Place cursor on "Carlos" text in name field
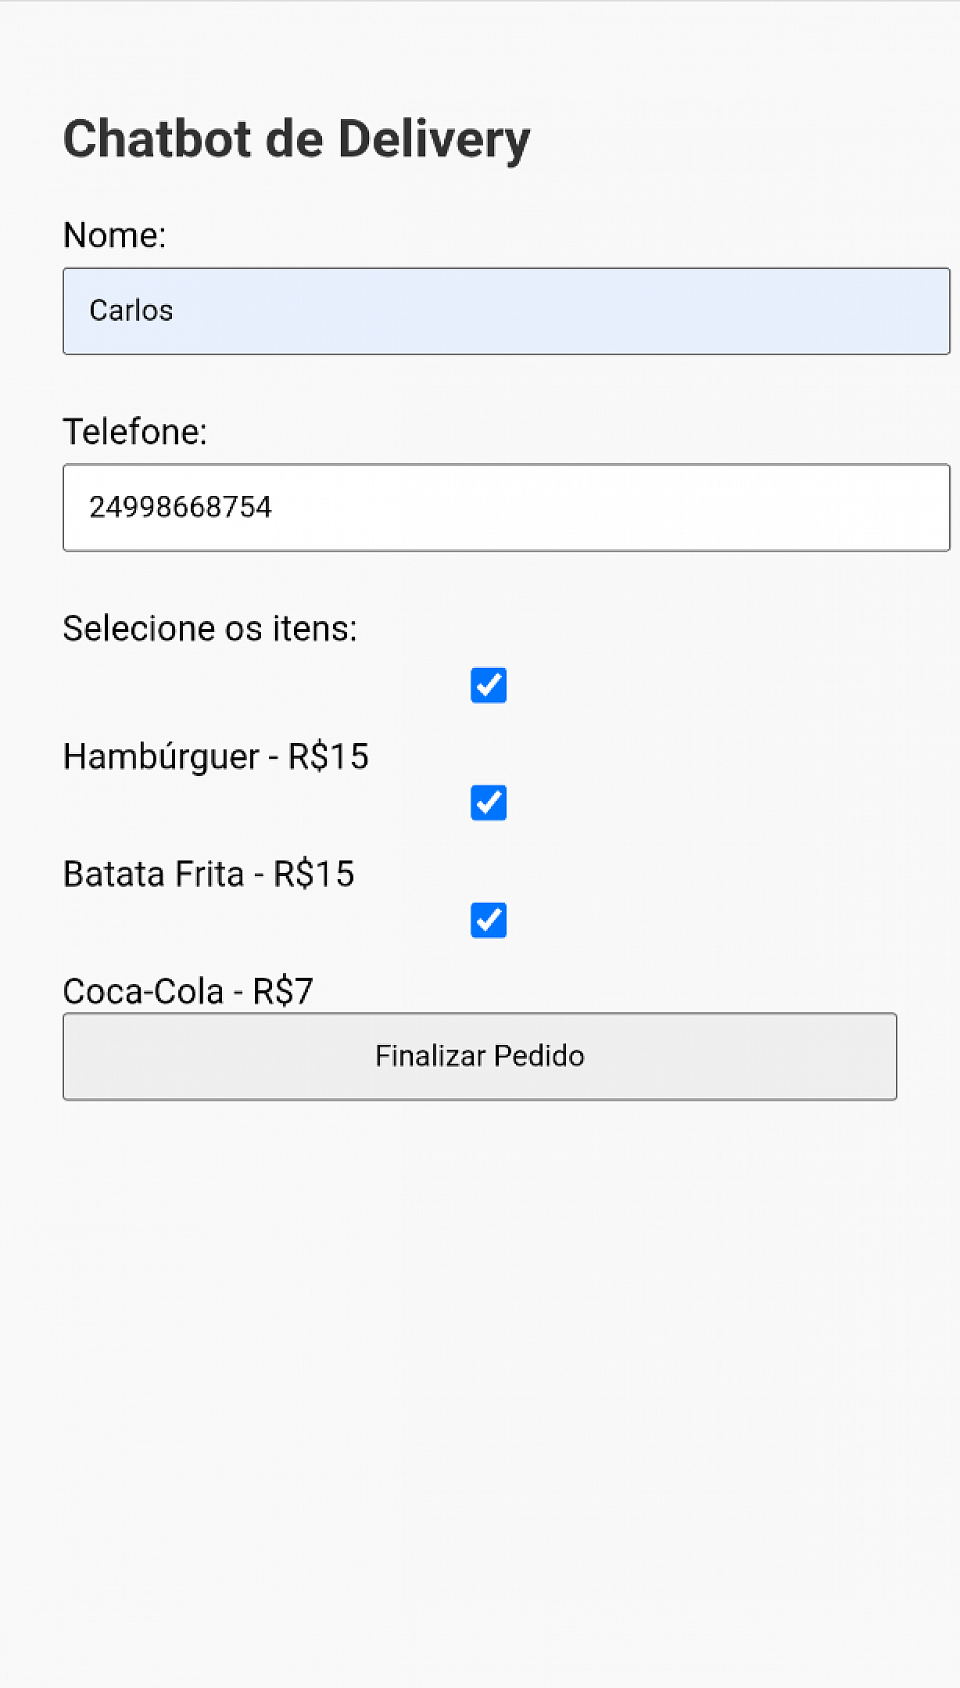 click(131, 311)
